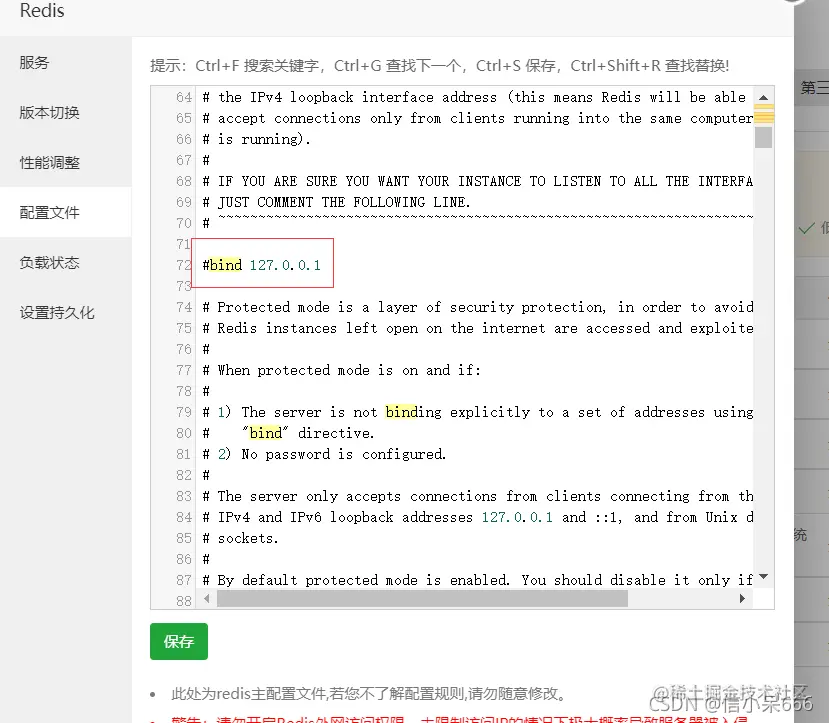Click line '# 2) No password is configured.'
This screenshot has width=829, height=723.
pos(324,454)
